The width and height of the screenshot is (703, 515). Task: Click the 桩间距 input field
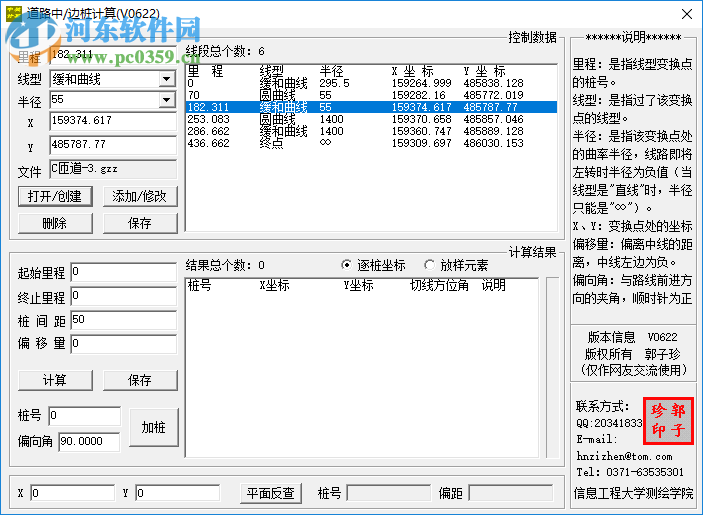pyautogui.click(x=124, y=320)
